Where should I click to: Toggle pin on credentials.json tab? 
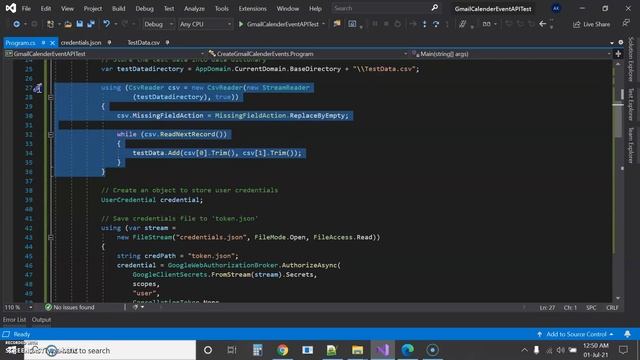pyautogui.click(x=109, y=42)
